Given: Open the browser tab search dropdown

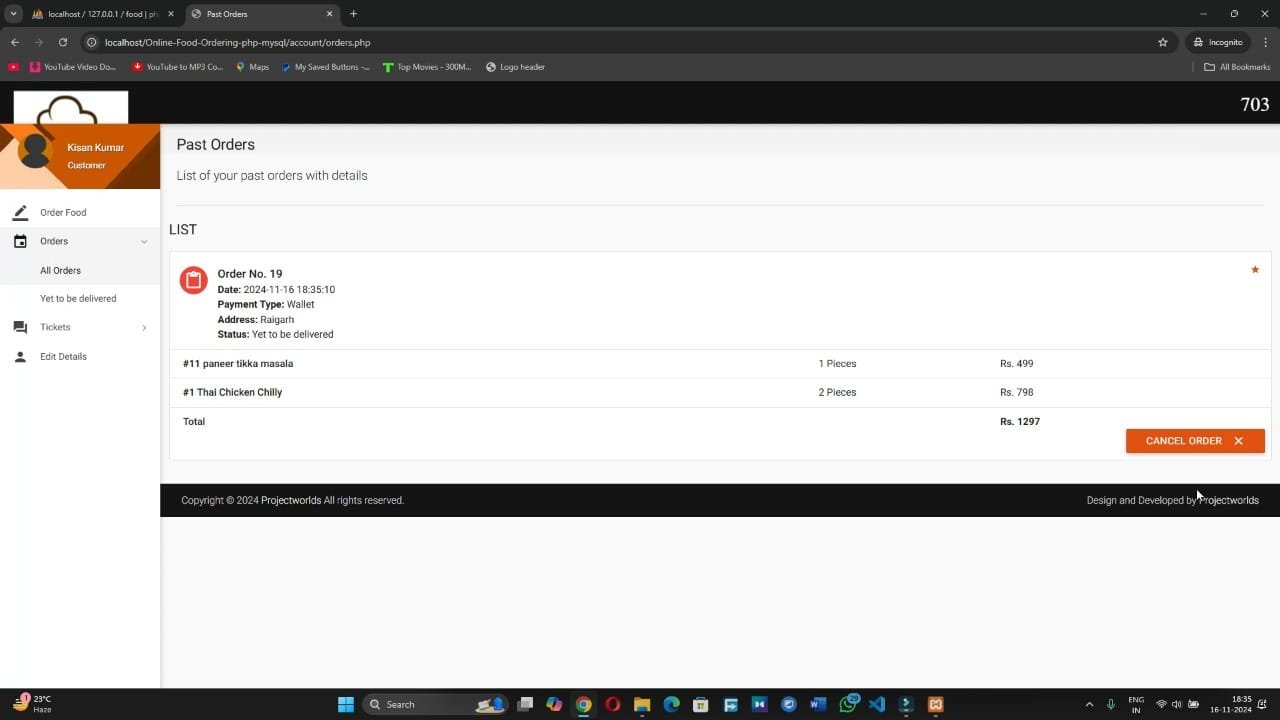Looking at the screenshot, I should [x=14, y=14].
